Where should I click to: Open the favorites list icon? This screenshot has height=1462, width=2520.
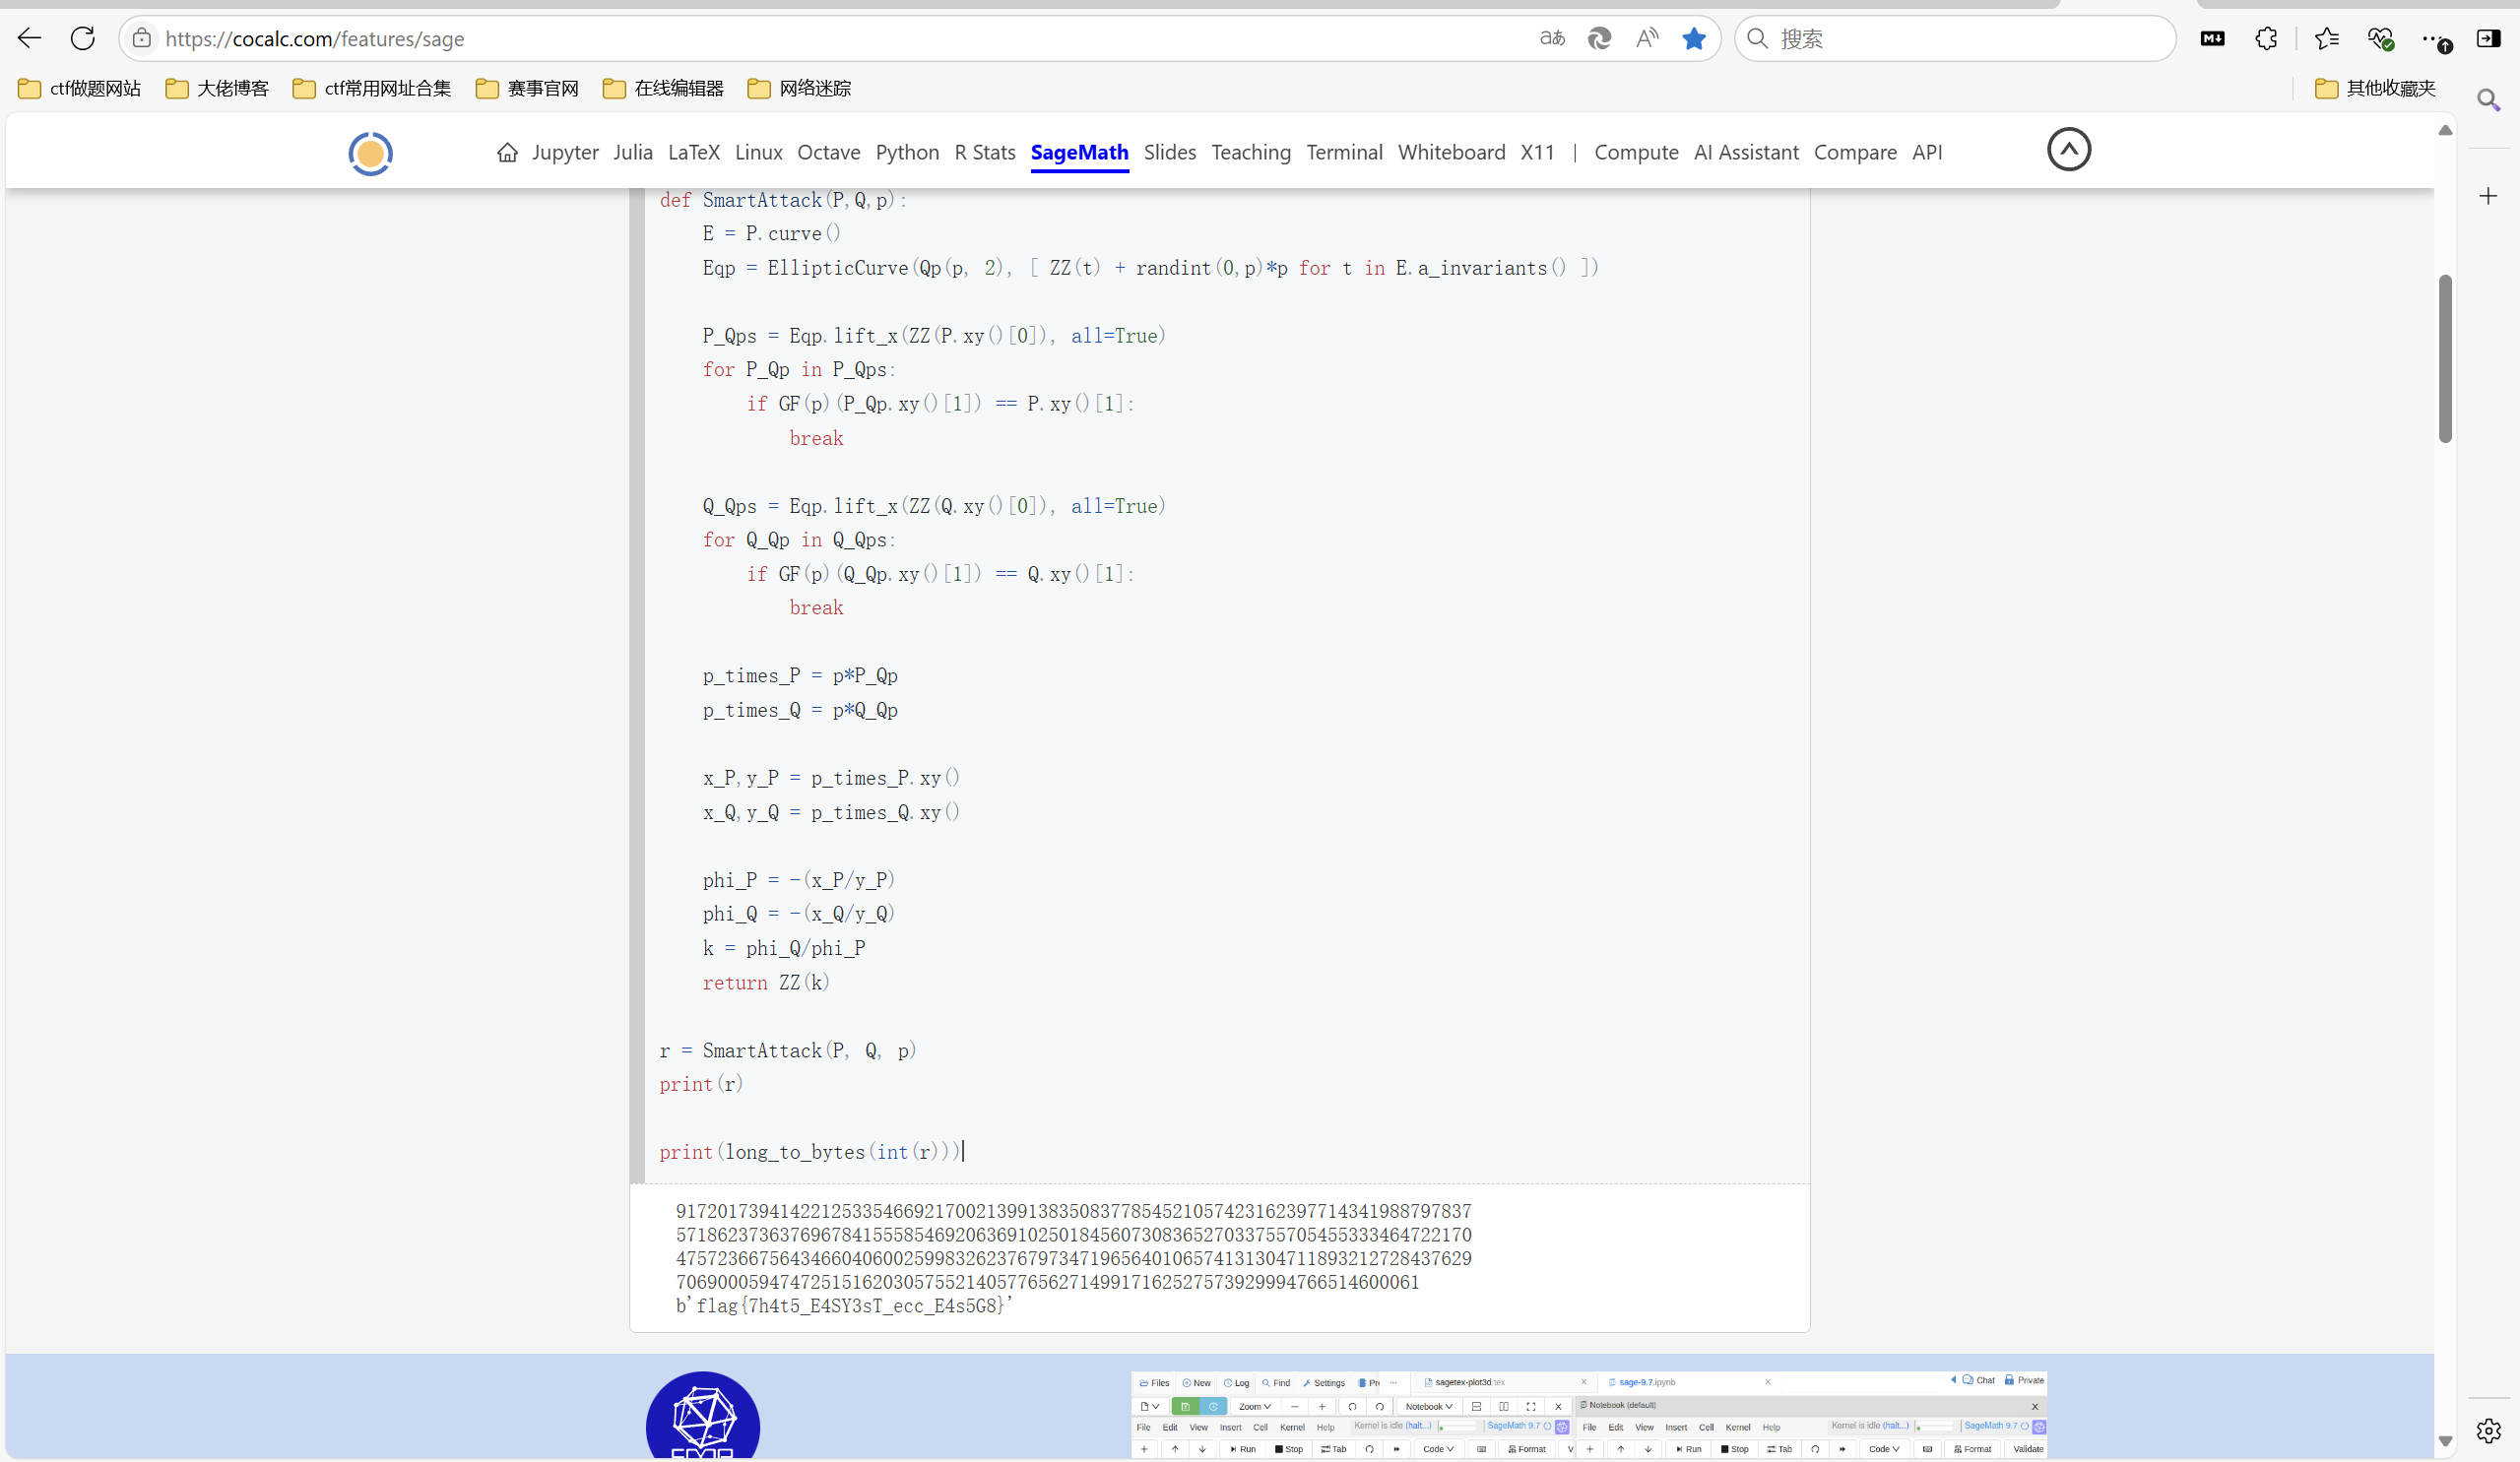pyautogui.click(x=2327, y=38)
